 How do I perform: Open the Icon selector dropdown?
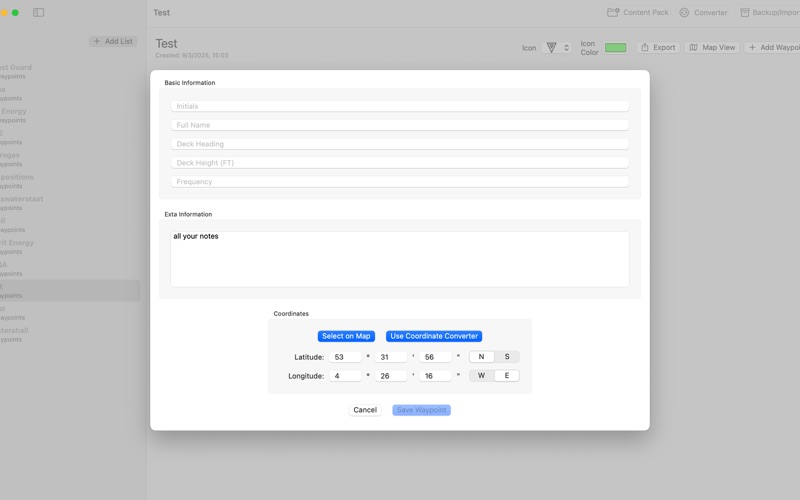[557, 47]
